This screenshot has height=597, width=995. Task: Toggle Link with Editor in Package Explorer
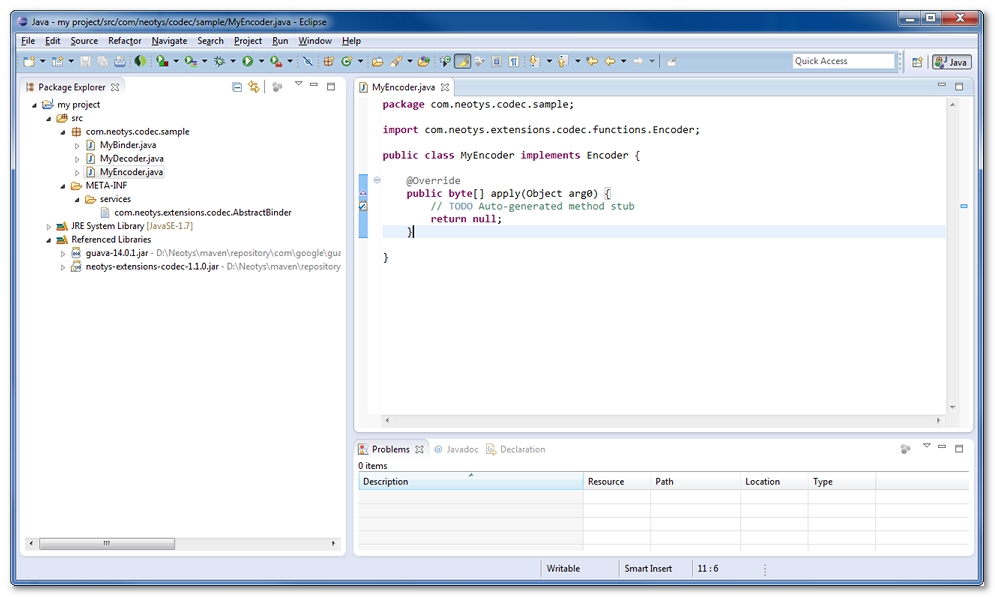(254, 87)
